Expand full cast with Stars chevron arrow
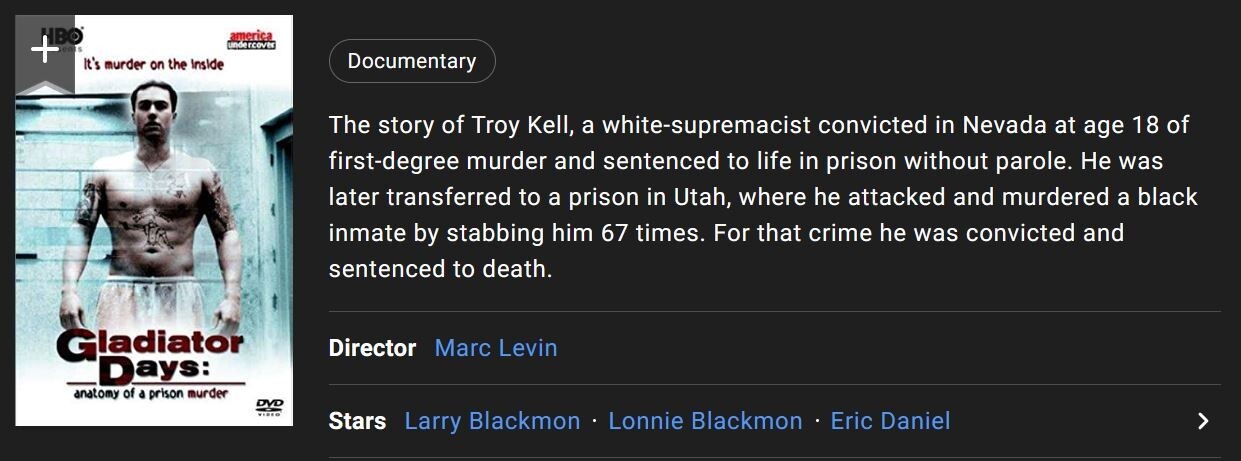The image size is (1241, 461). coord(1203,421)
